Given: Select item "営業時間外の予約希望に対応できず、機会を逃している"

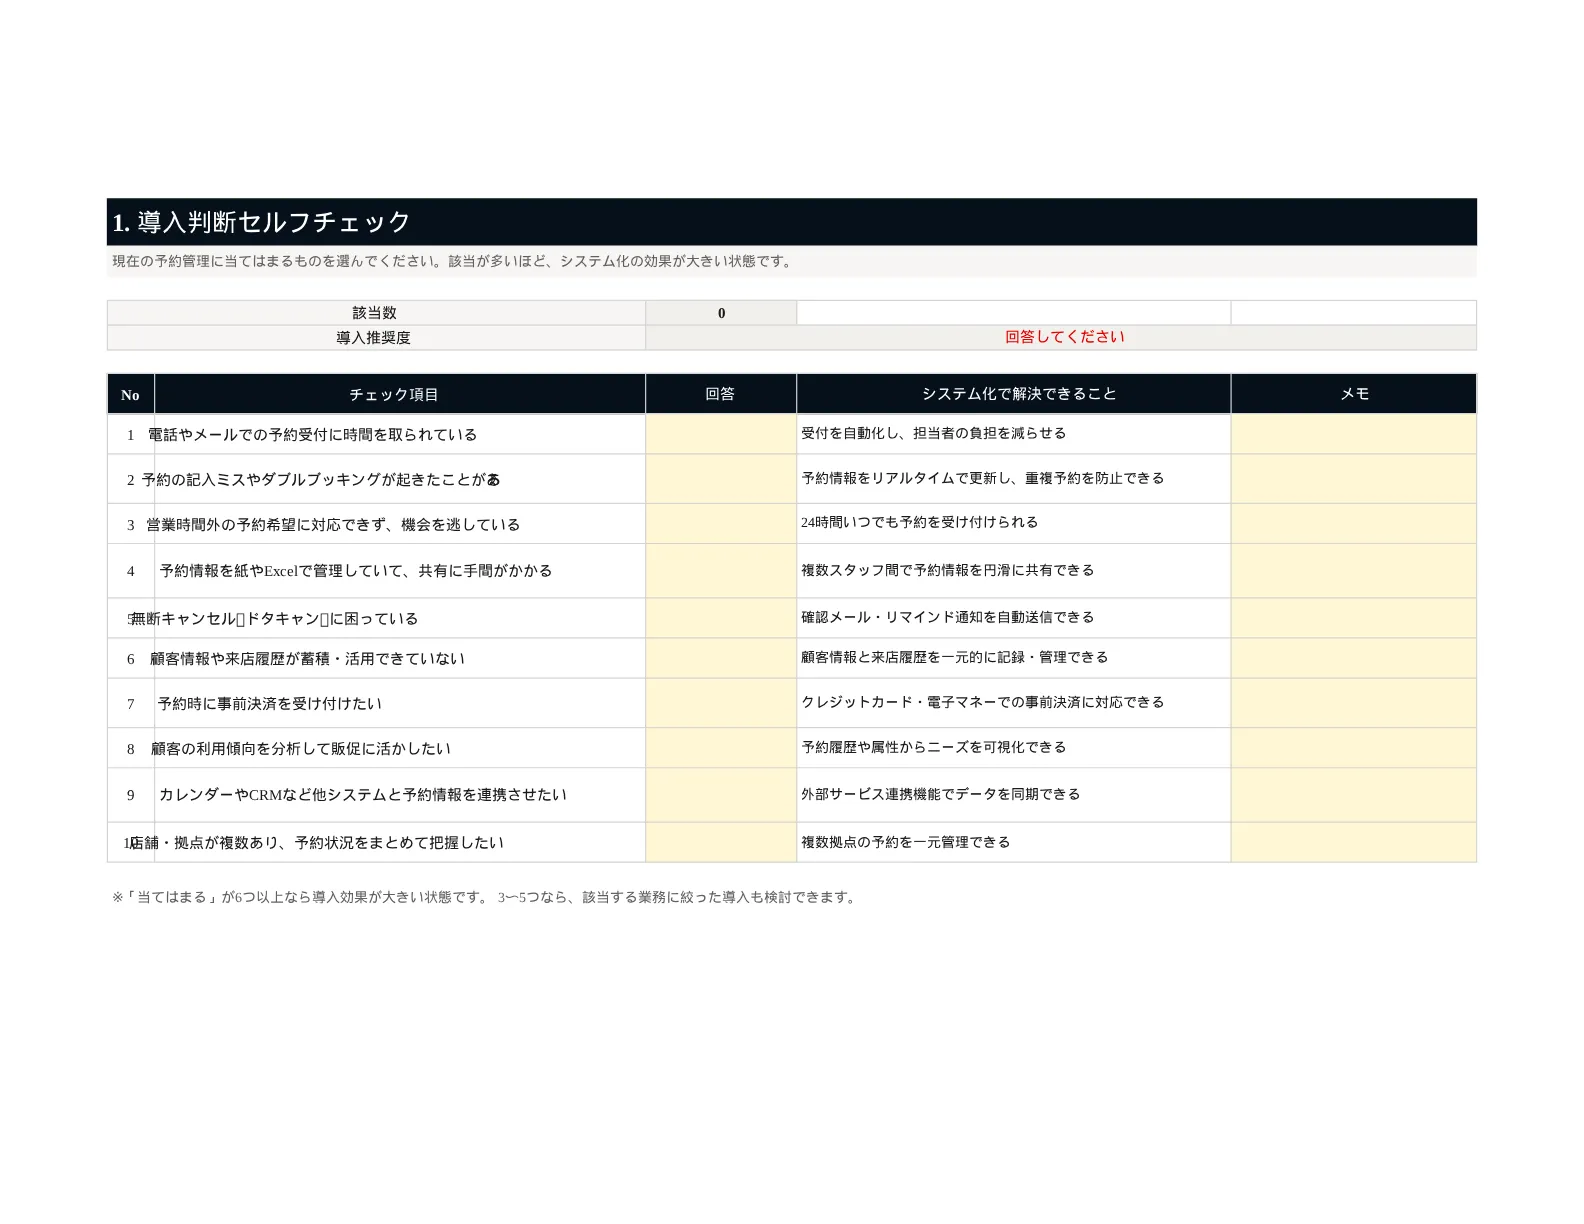Looking at the screenshot, I should (333, 525).
